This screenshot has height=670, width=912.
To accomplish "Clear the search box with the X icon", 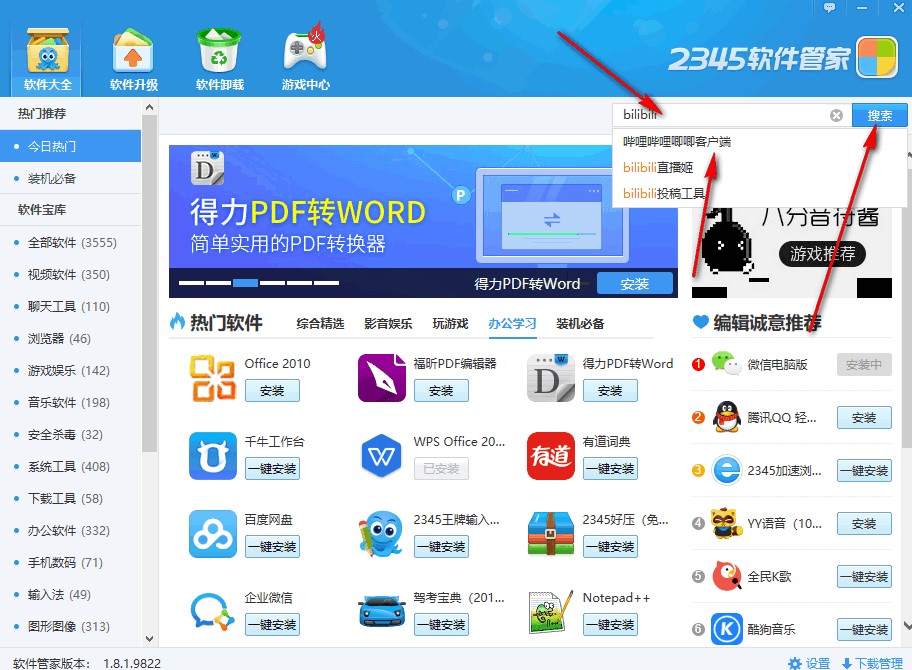I will [x=836, y=115].
